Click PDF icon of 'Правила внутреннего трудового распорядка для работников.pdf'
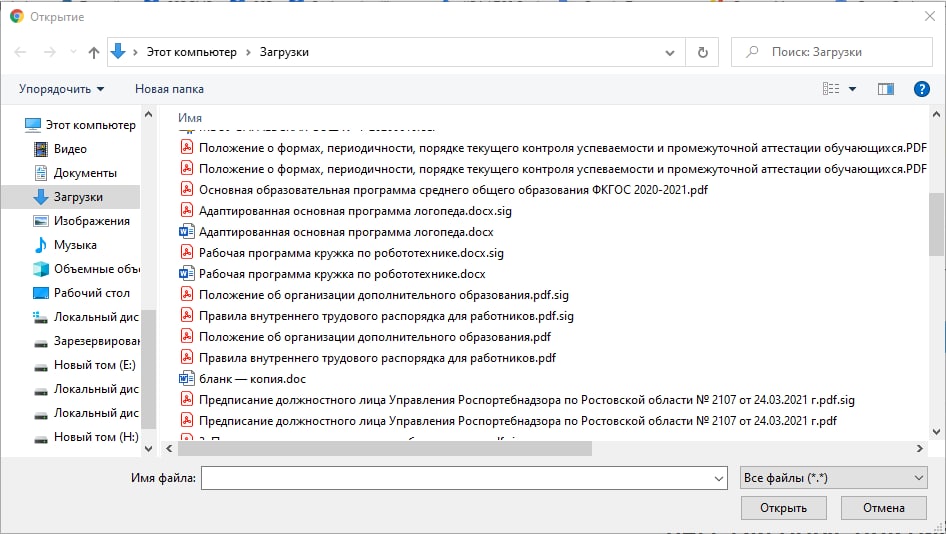Viewport: 946px width, 534px height. [187, 358]
